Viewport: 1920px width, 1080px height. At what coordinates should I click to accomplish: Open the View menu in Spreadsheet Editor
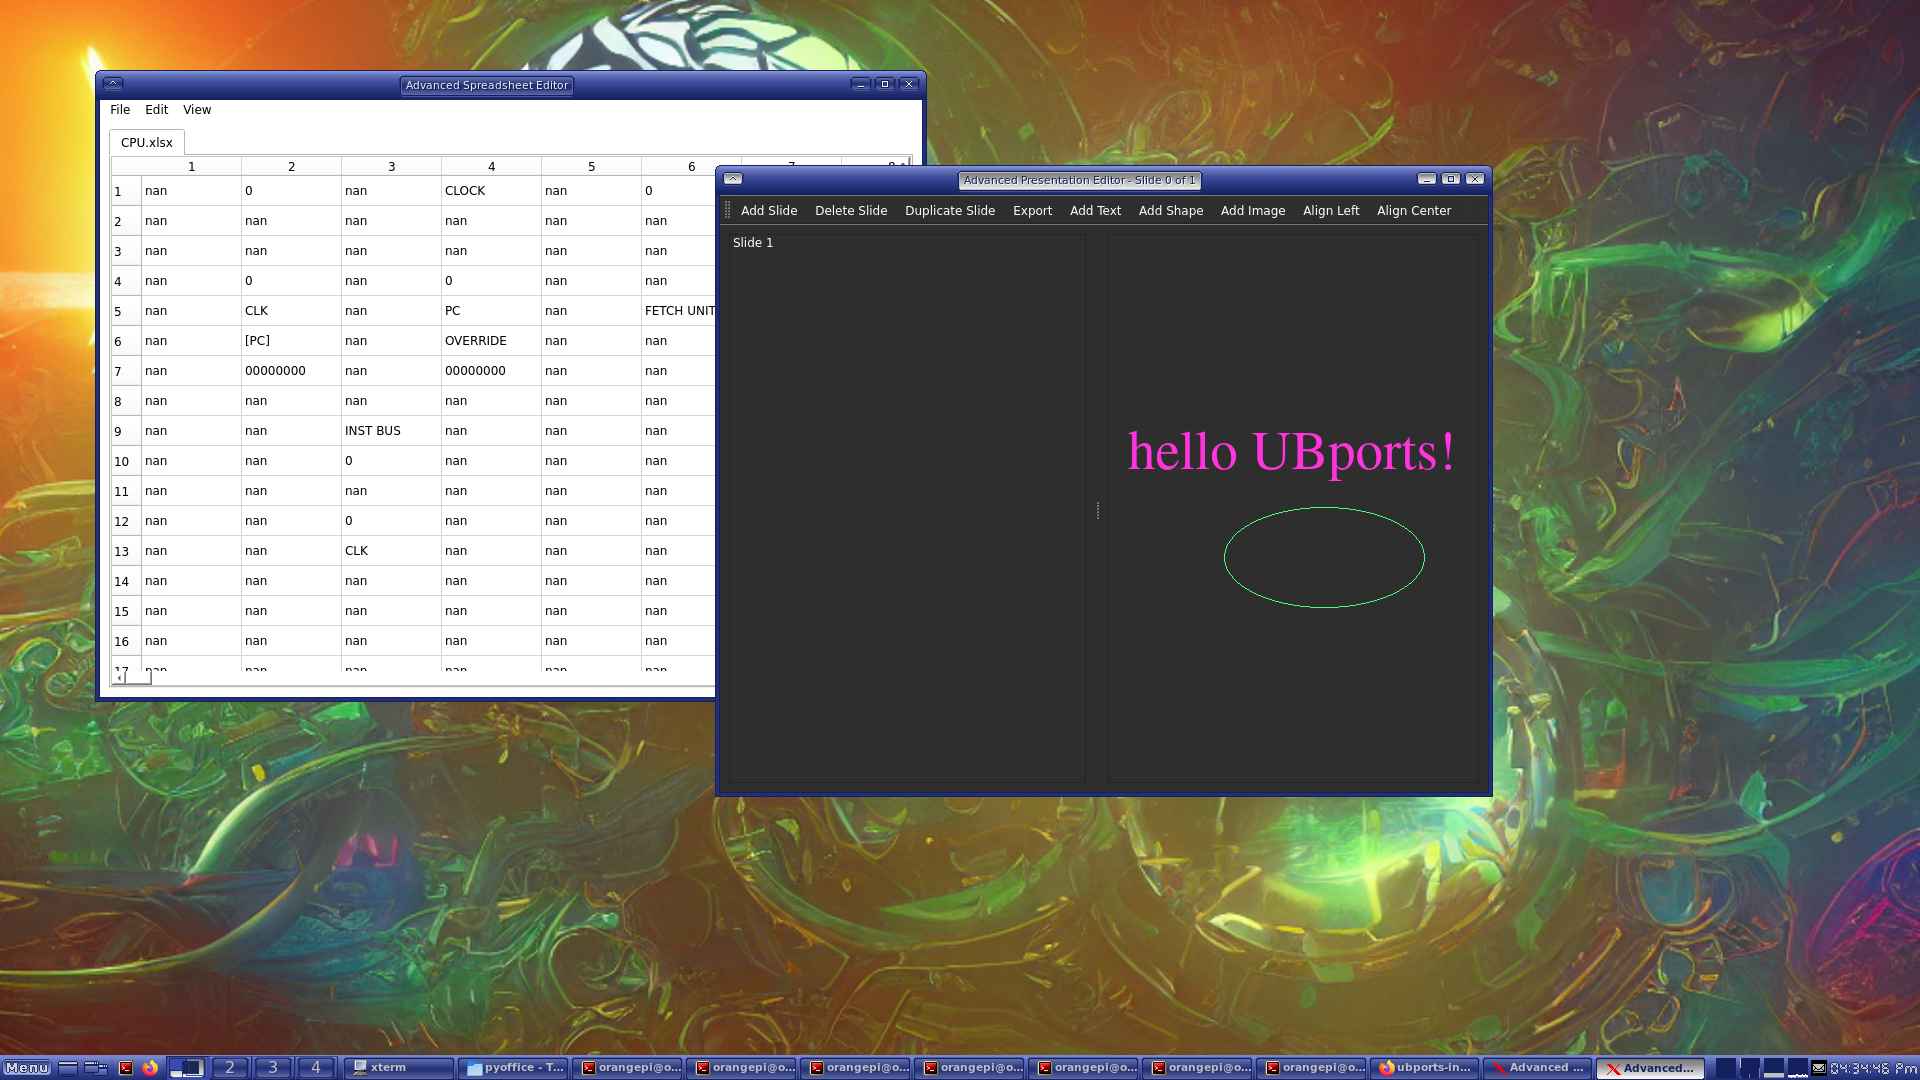click(x=197, y=110)
